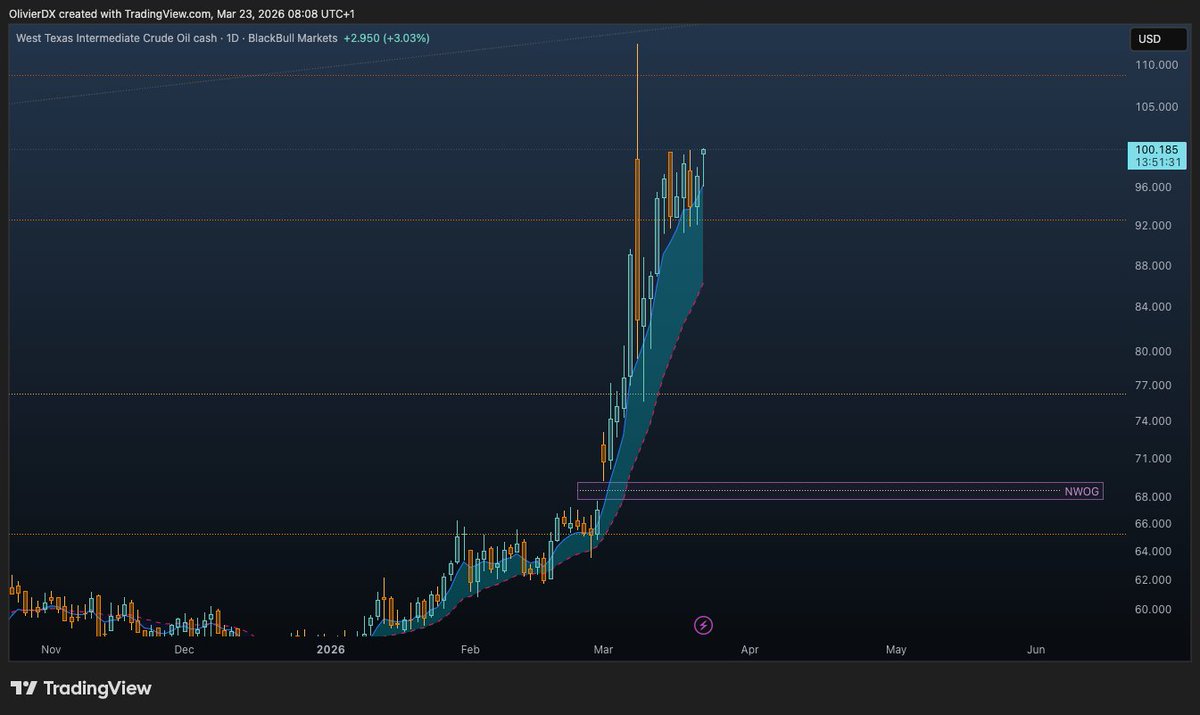Click the May date label
This screenshot has width=1200, height=715.
[896, 650]
